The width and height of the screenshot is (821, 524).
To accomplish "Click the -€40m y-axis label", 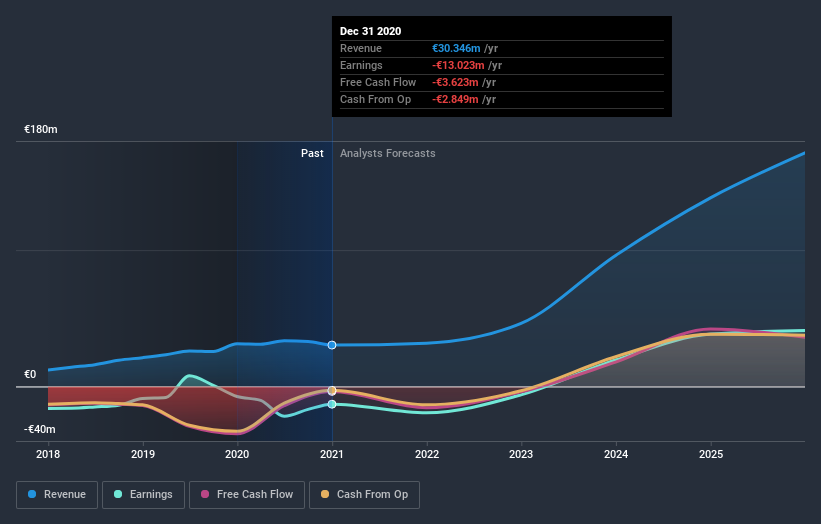I will 40,429.
